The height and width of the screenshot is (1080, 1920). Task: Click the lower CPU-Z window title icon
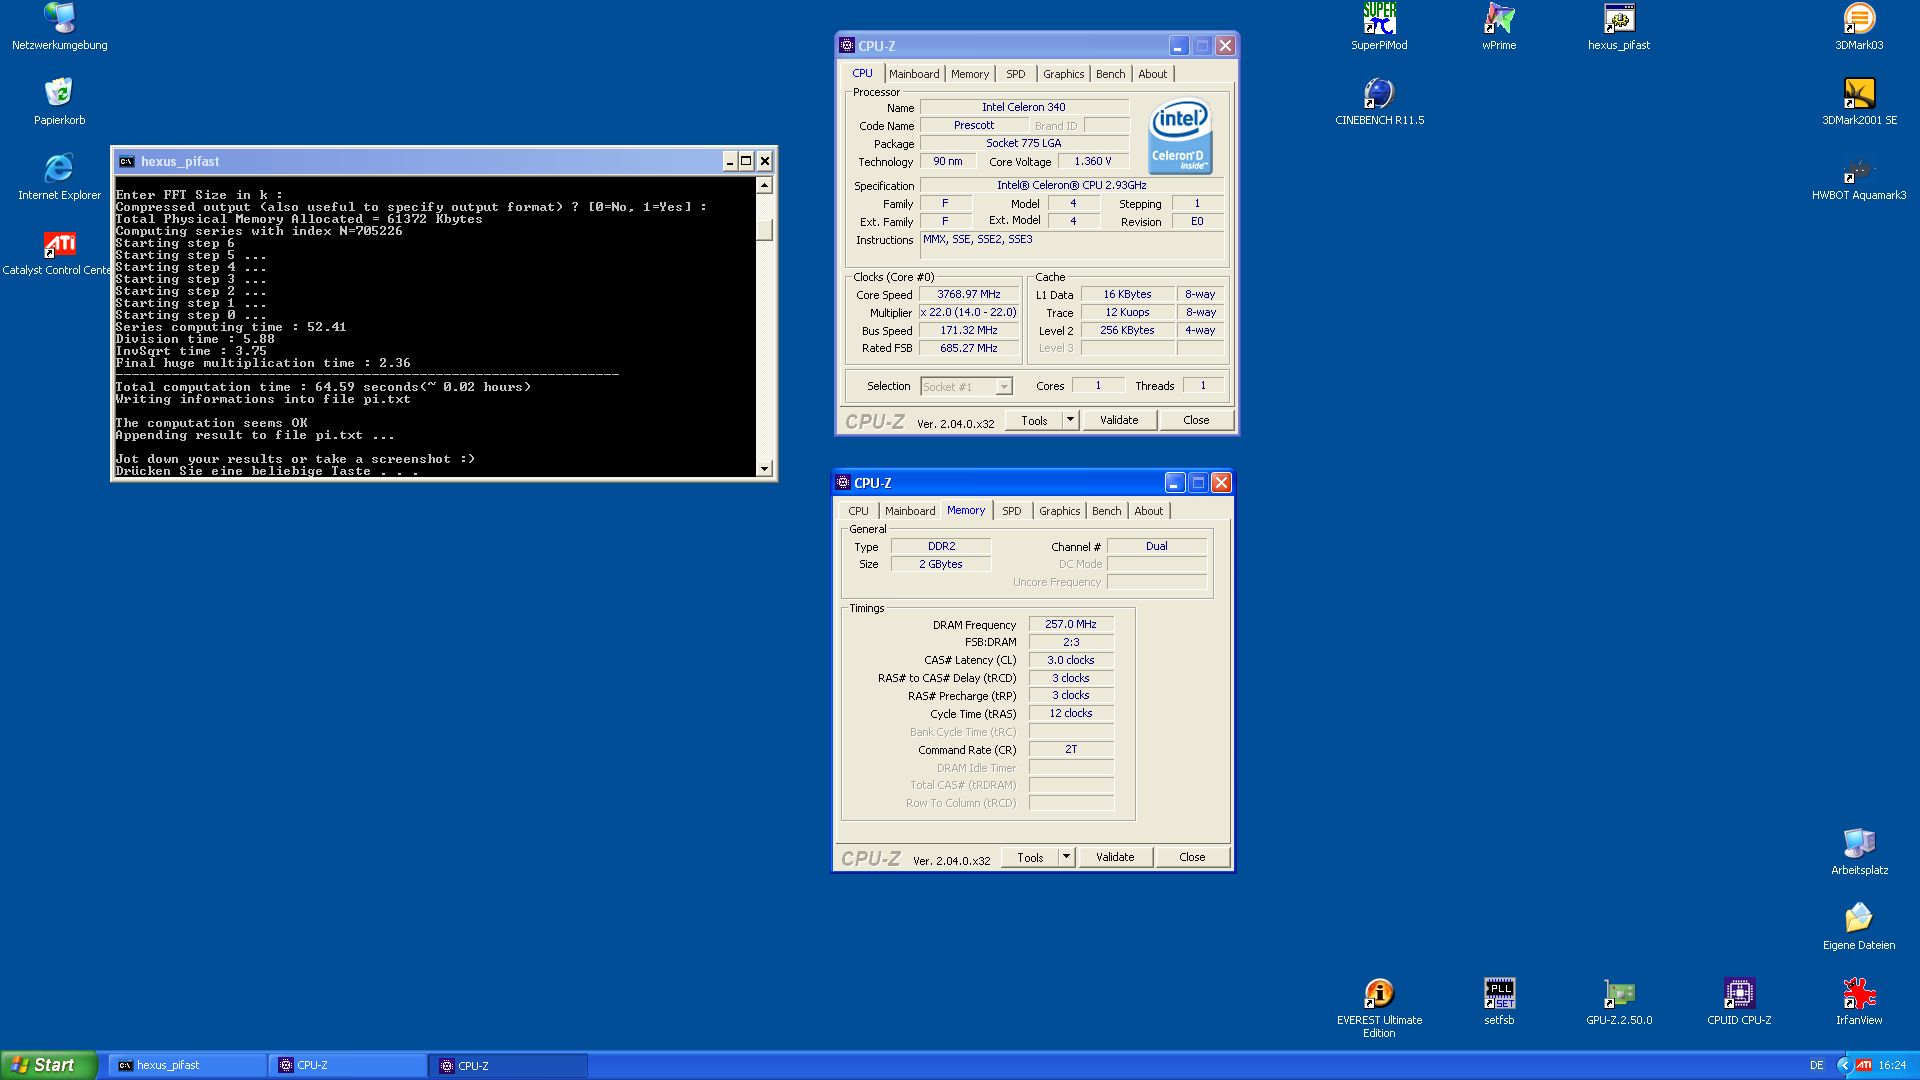[x=843, y=482]
